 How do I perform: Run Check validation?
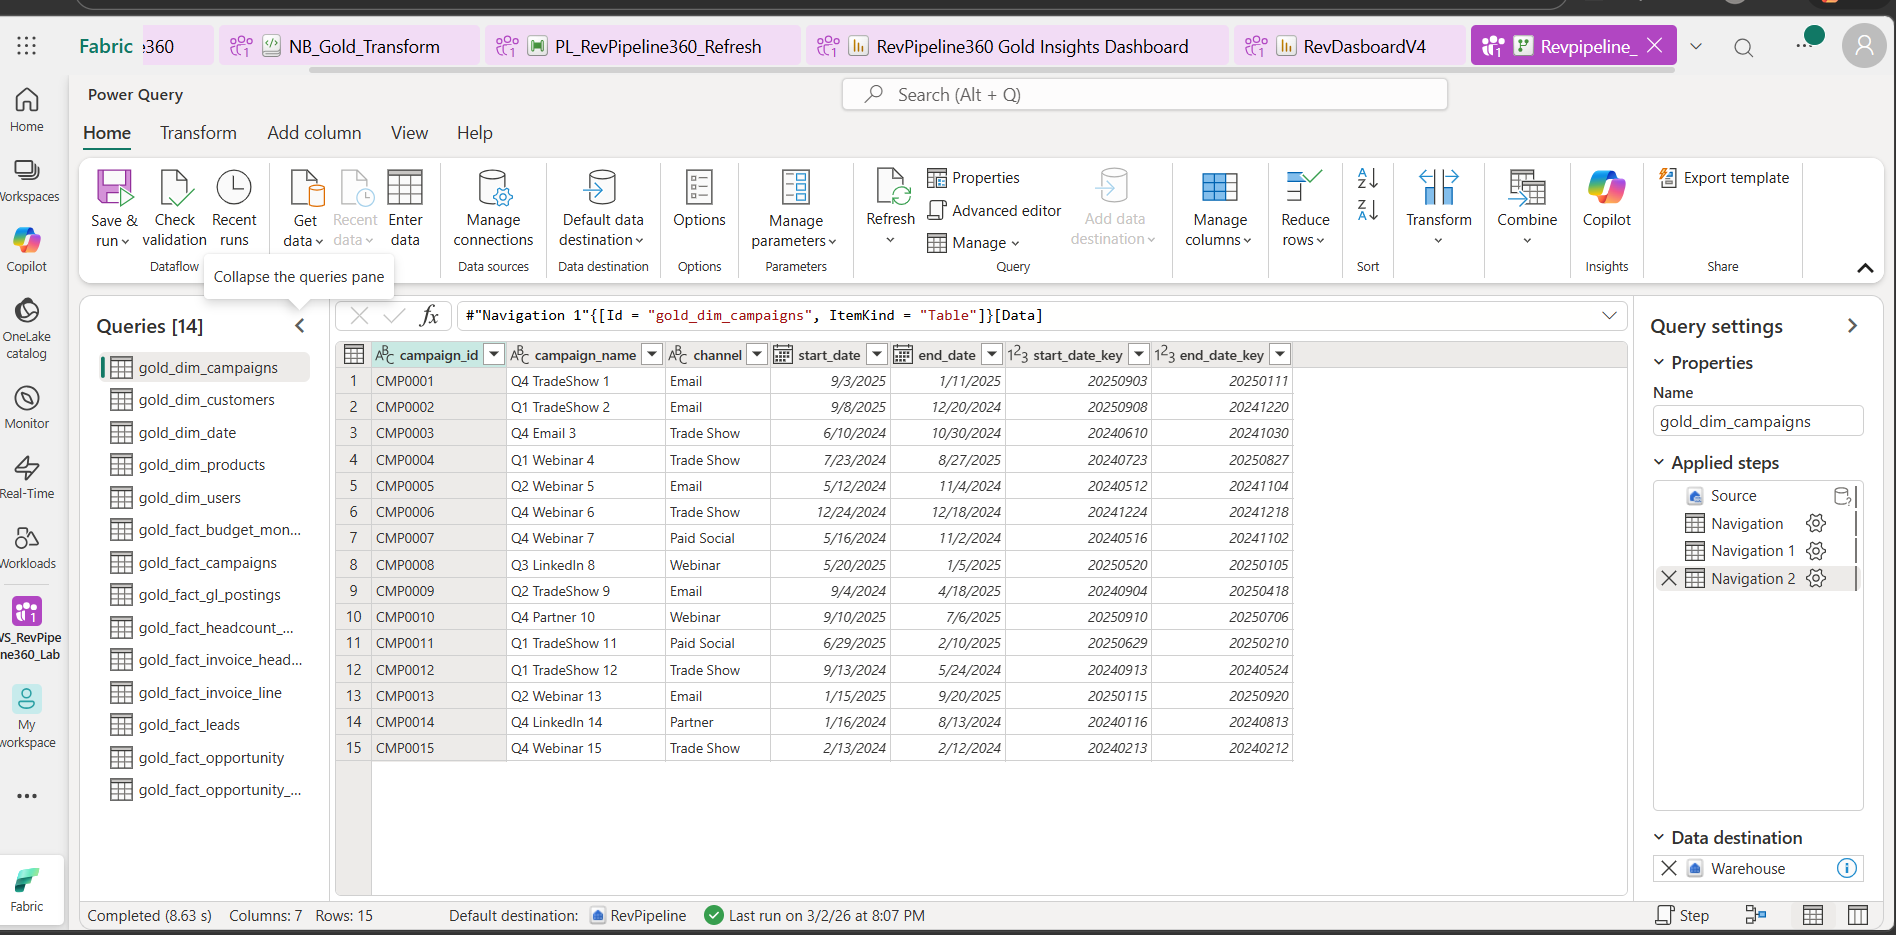click(174, 205)
